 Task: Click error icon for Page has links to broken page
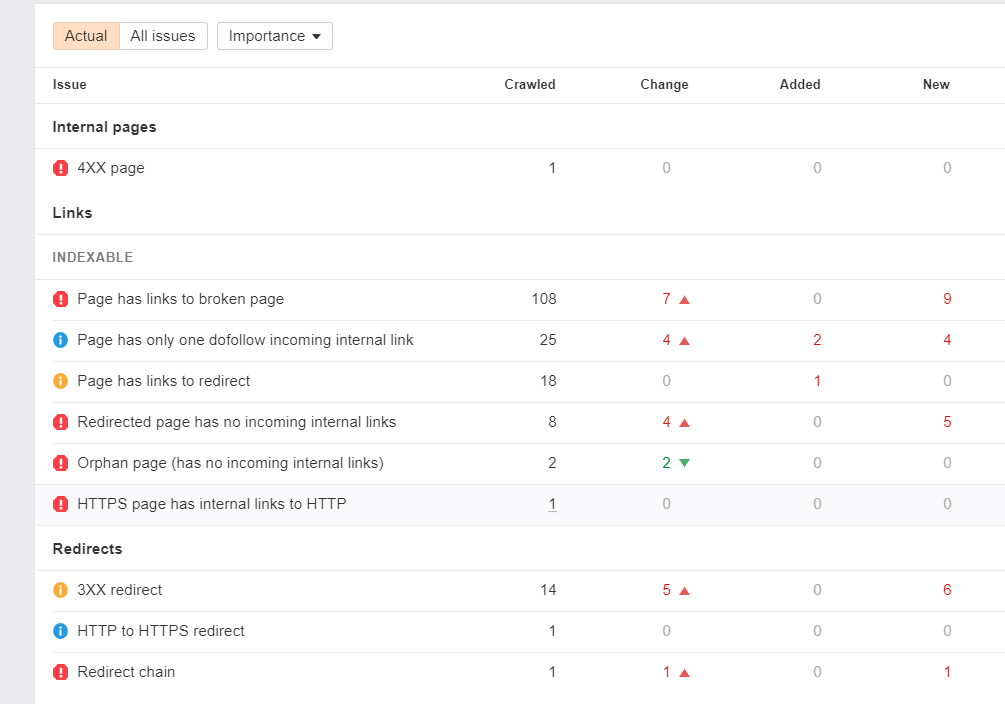coord(60,299)
